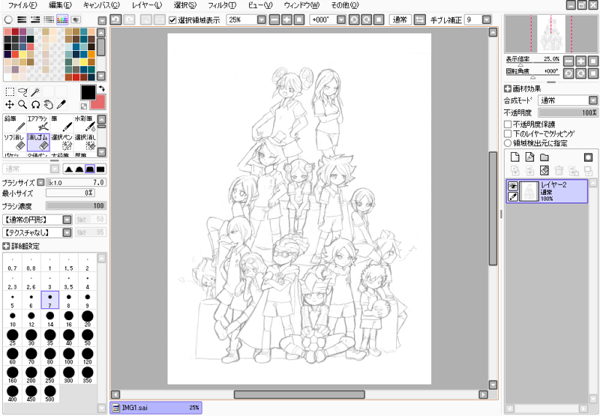Open the rotation angle +000° dropdown

(x=341, y=20)
